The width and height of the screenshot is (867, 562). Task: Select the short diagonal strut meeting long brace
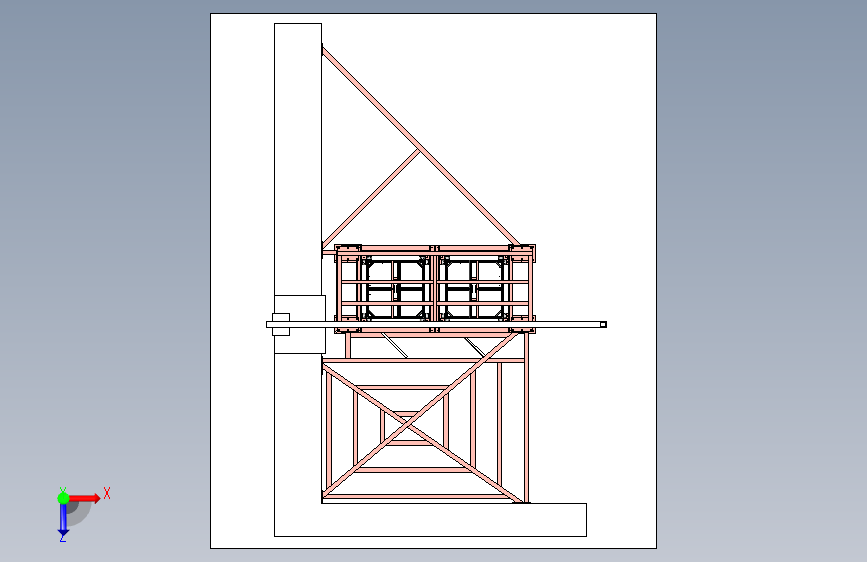pyautogui.click(x=372, y=198)
